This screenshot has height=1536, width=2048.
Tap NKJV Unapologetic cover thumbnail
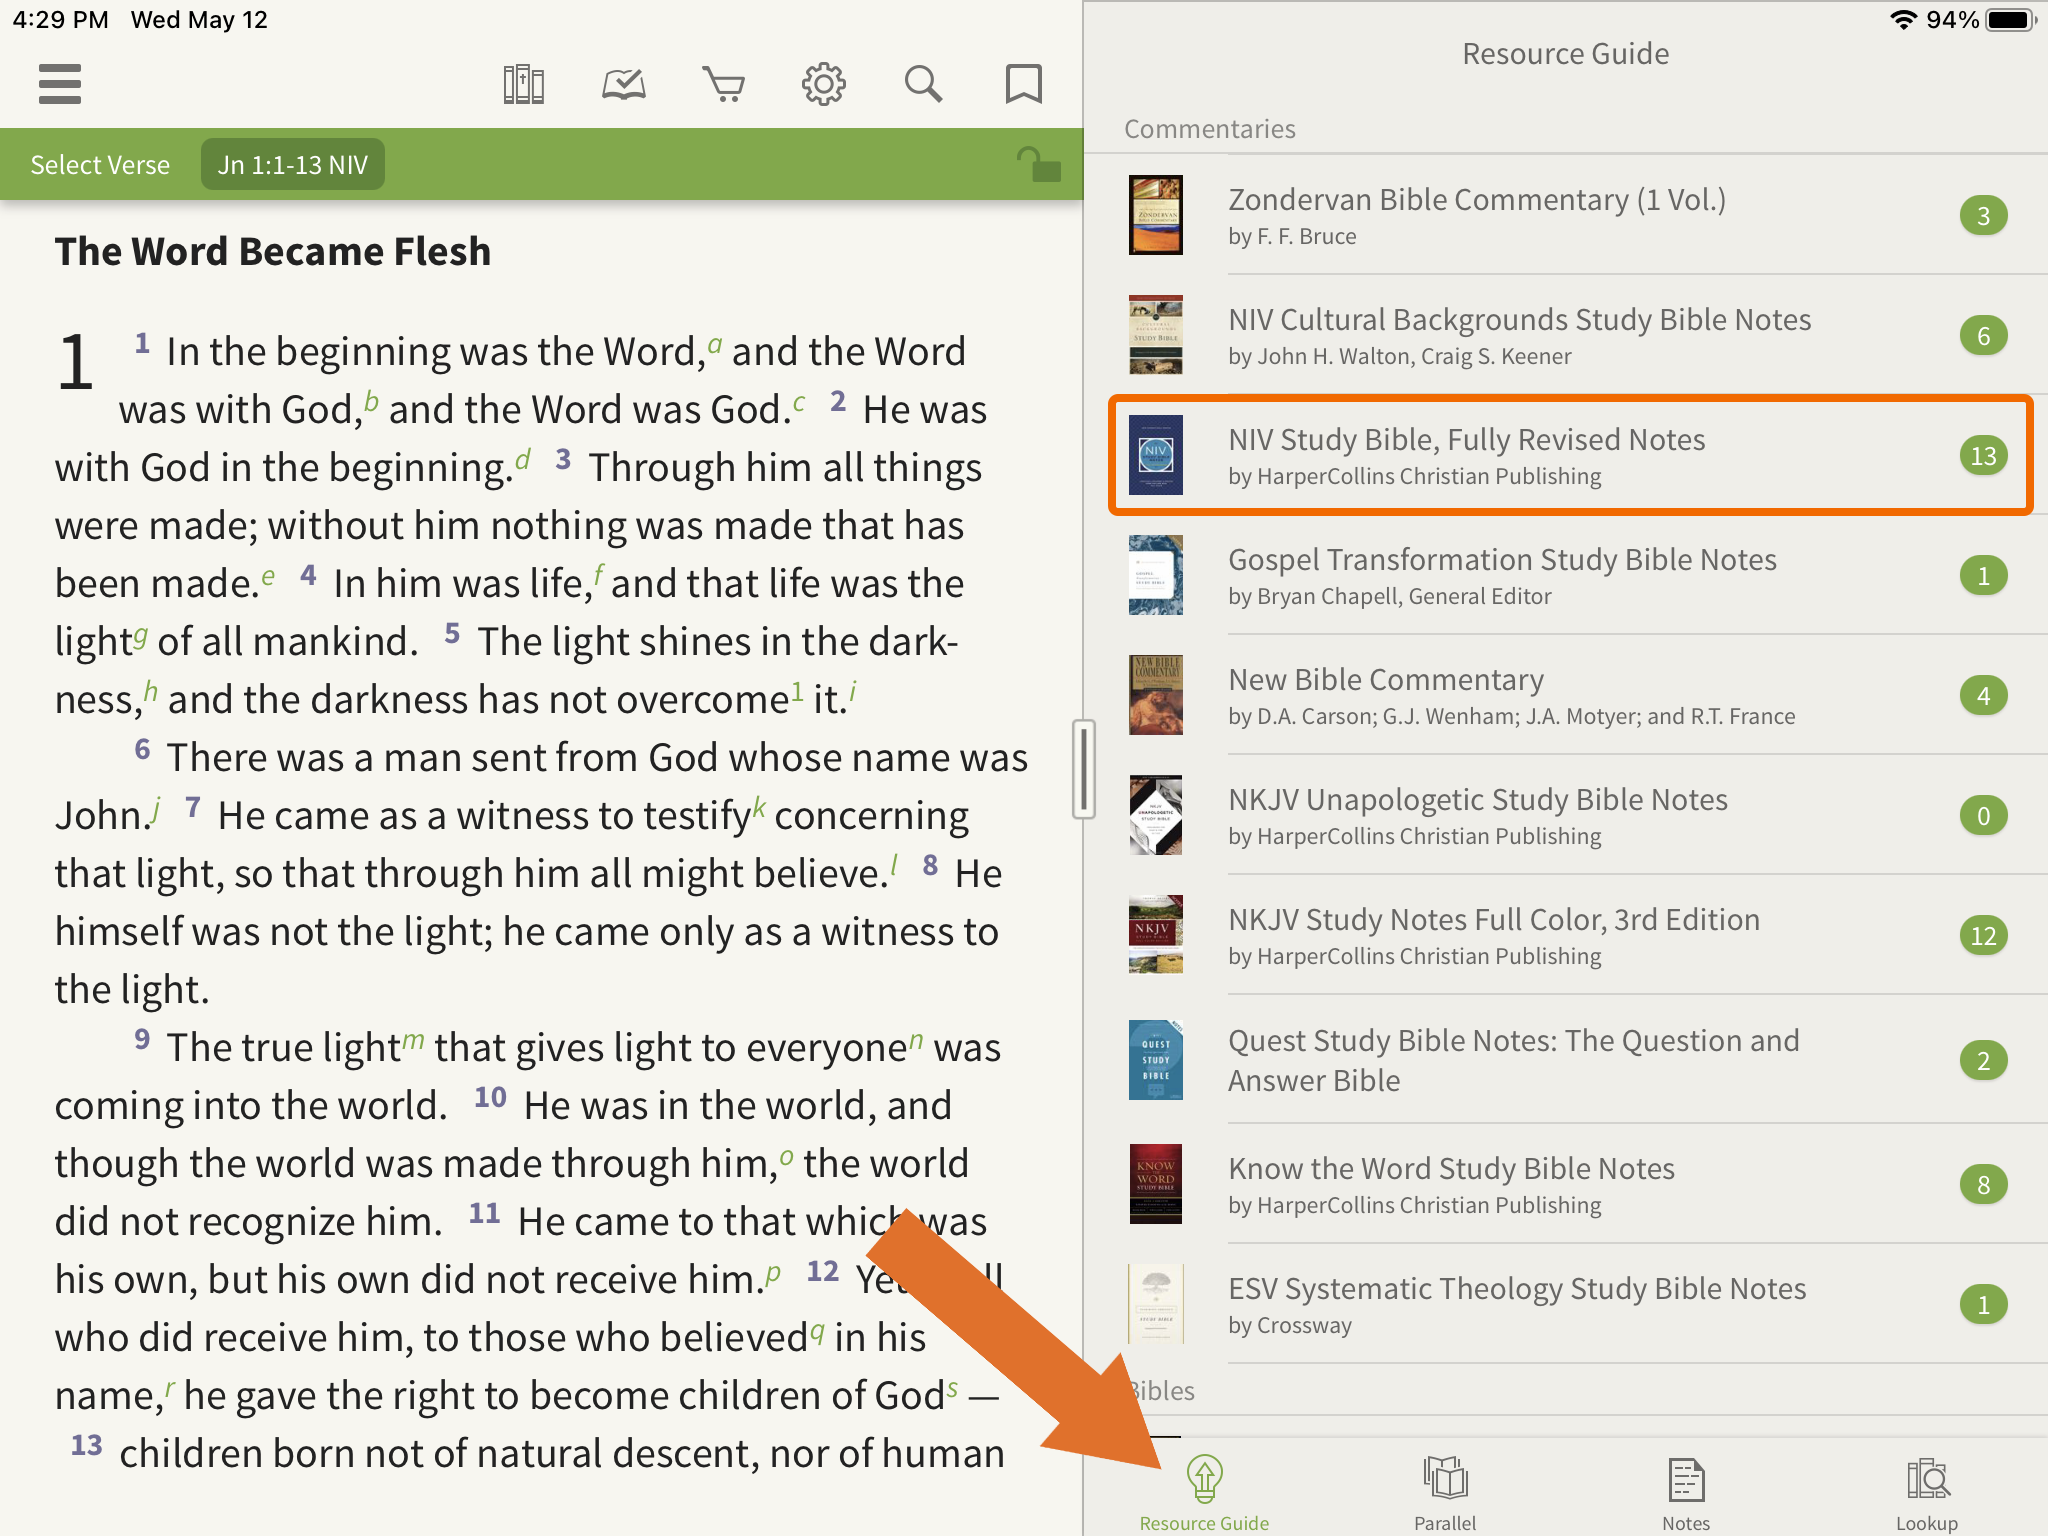coord(1155,815)
